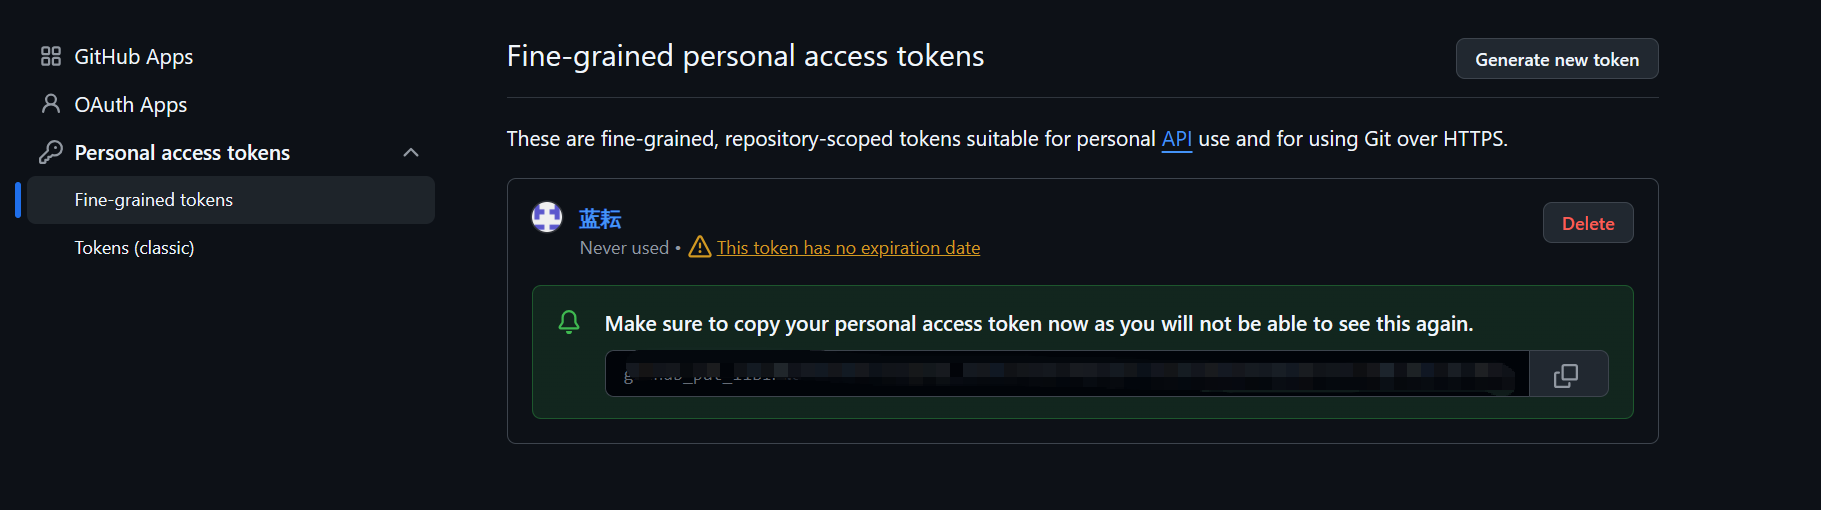This screenshot has width=1821, height=510.
Task: Delete the 蓝耘 token
Action: 1587,223
